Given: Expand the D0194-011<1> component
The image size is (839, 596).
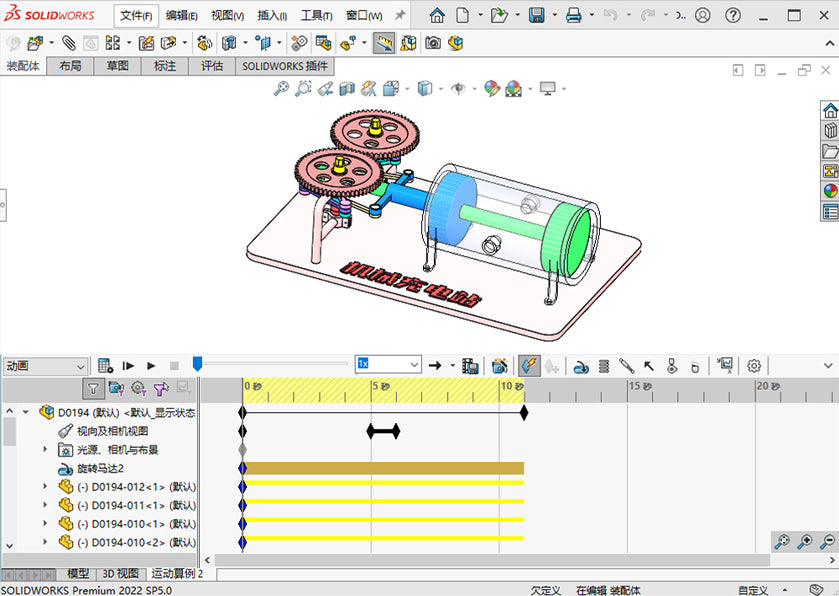Looking at the screenshot, I should (x=45, y=505).
